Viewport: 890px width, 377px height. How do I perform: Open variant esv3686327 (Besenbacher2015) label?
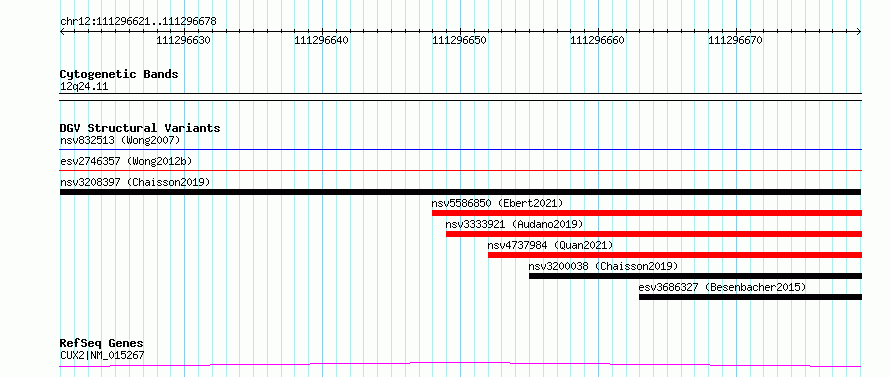pyautogui.click(x=722, y=287)
